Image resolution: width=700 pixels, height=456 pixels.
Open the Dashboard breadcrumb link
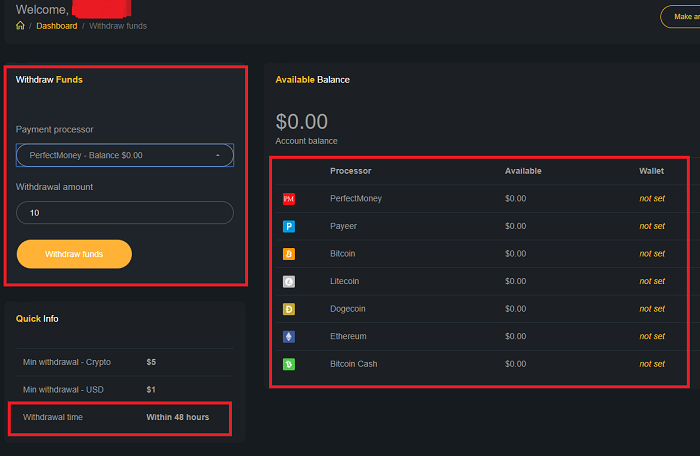pos(57,26)
